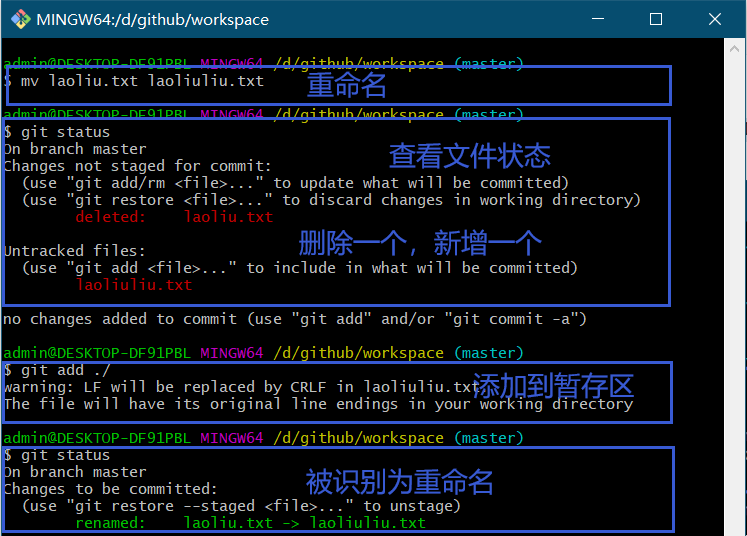Click the second '$ git status' command
The height and width of the screenshot is (536, 747).
pyautogui.click(x=57, y=455)
